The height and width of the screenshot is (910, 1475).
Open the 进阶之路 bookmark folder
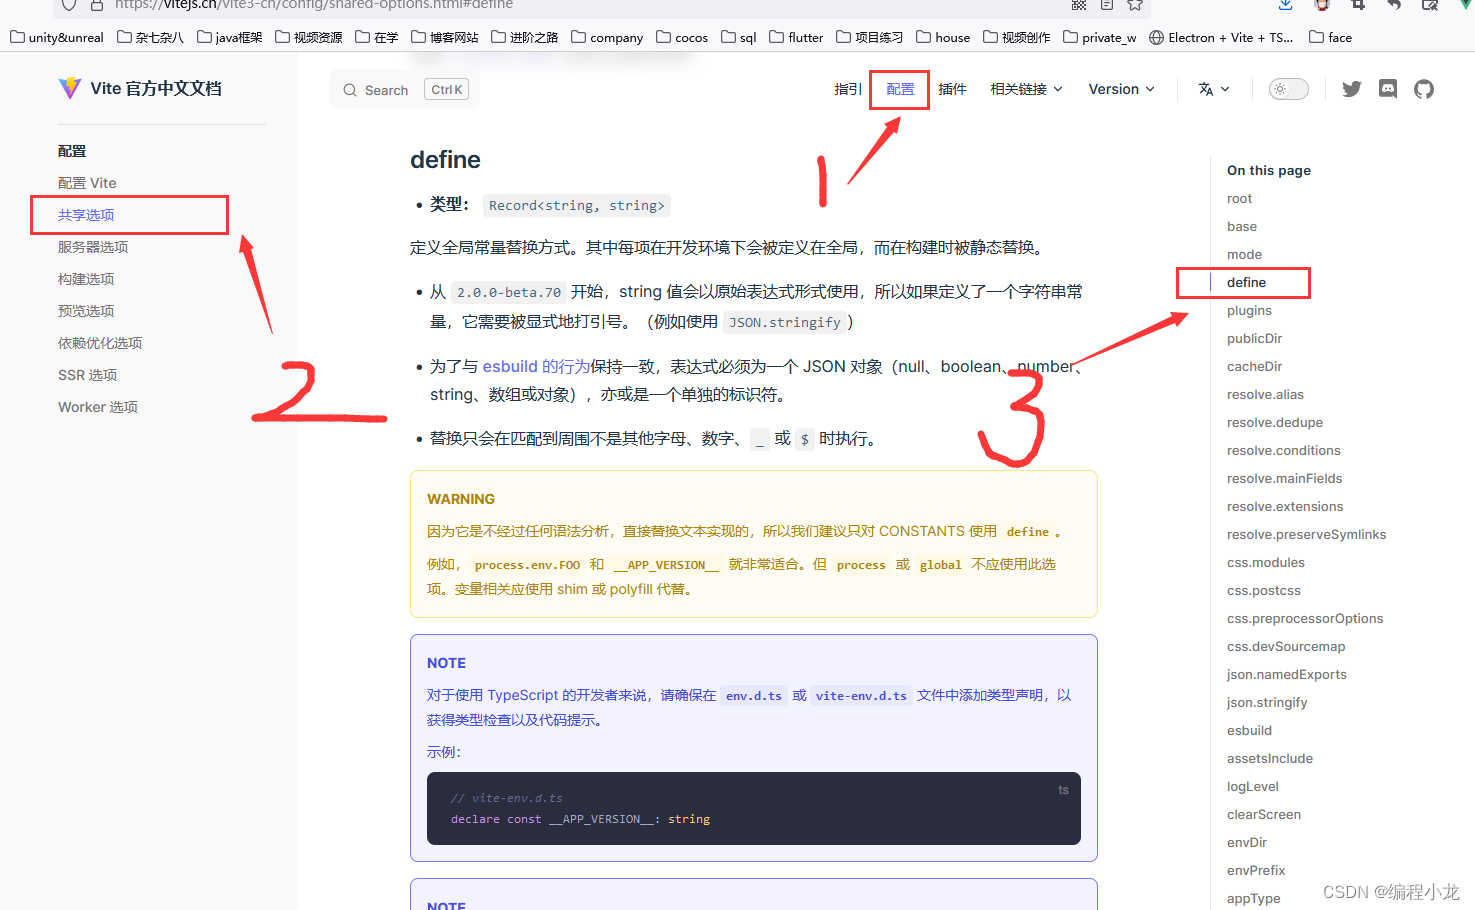click(525, 37)
